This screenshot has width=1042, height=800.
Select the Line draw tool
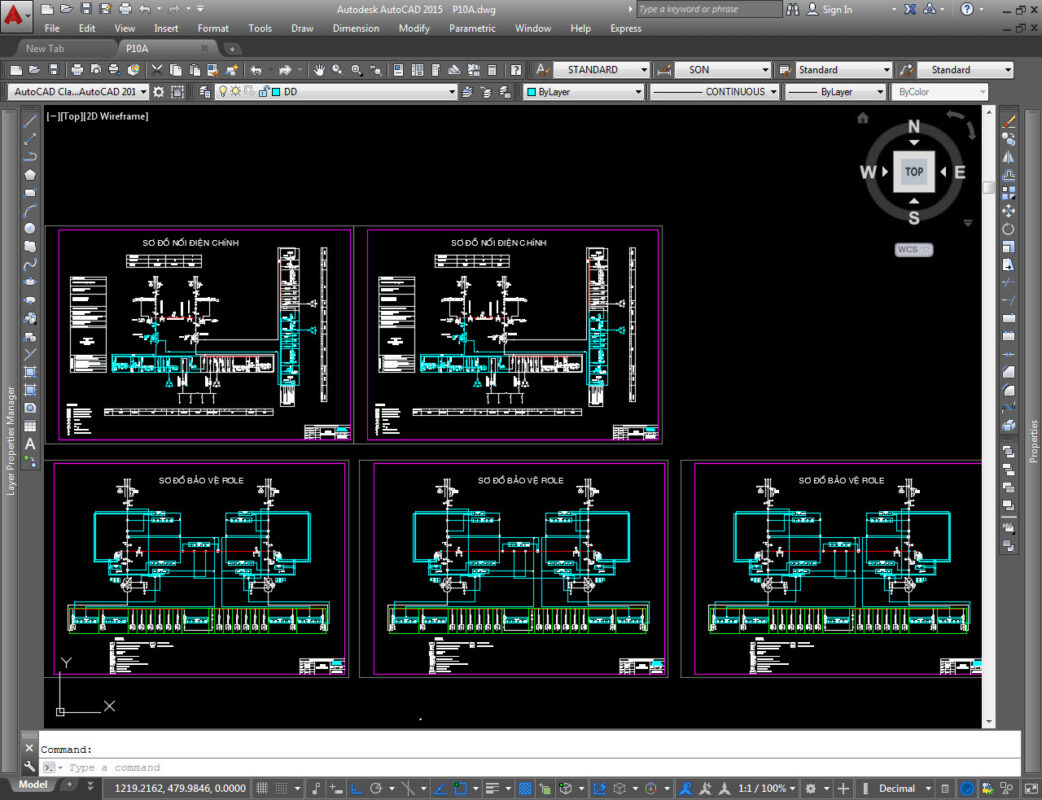click(x=30, y=120)
